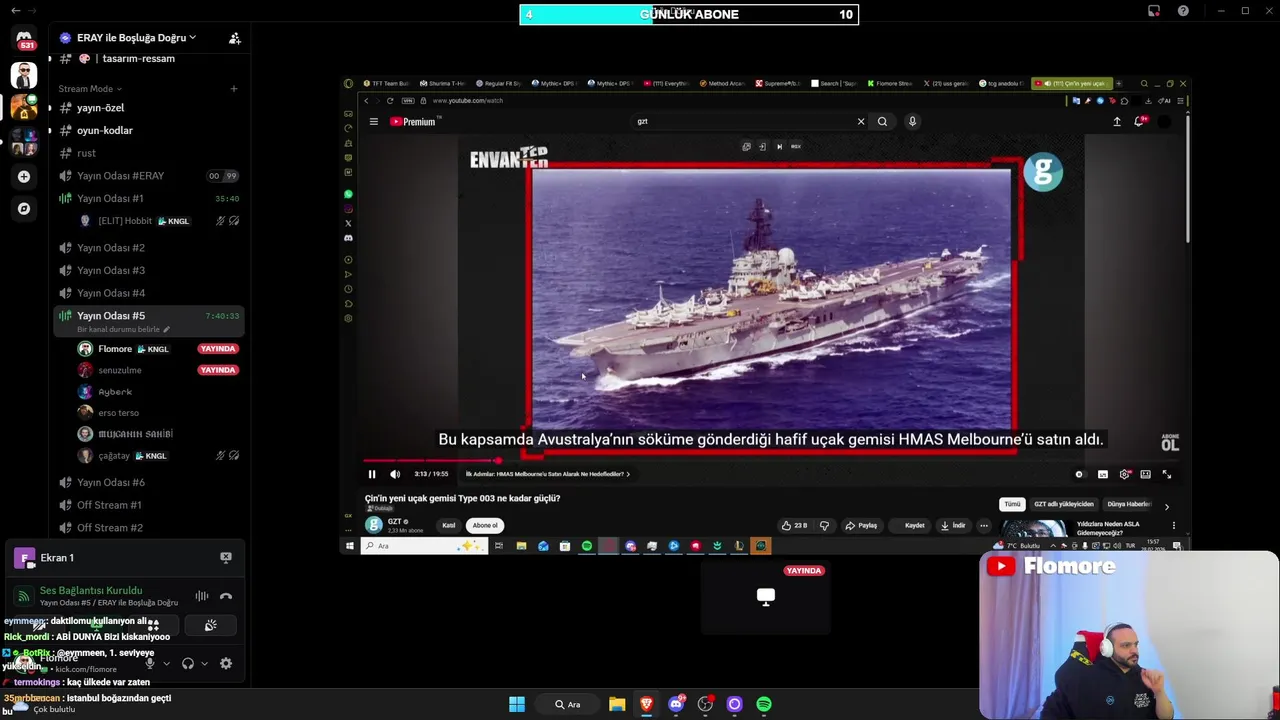Like the video showing 23 B likes
Image resolution: width=1280 pixels, height=720 pixels.
point(795,525)
